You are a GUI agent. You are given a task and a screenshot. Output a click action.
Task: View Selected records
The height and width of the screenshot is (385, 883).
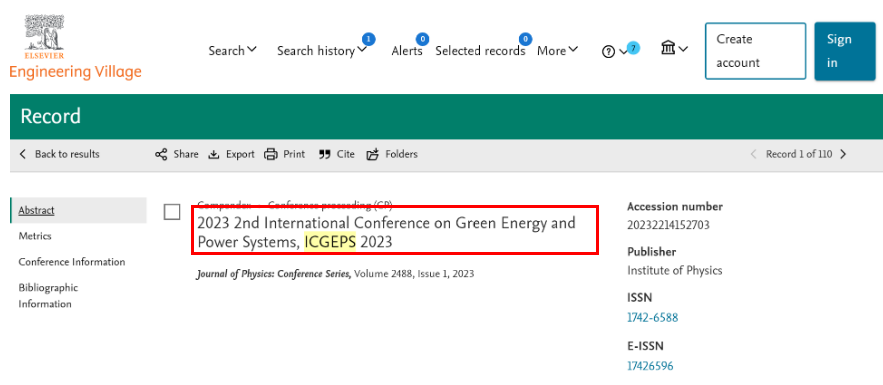point(480,51)
